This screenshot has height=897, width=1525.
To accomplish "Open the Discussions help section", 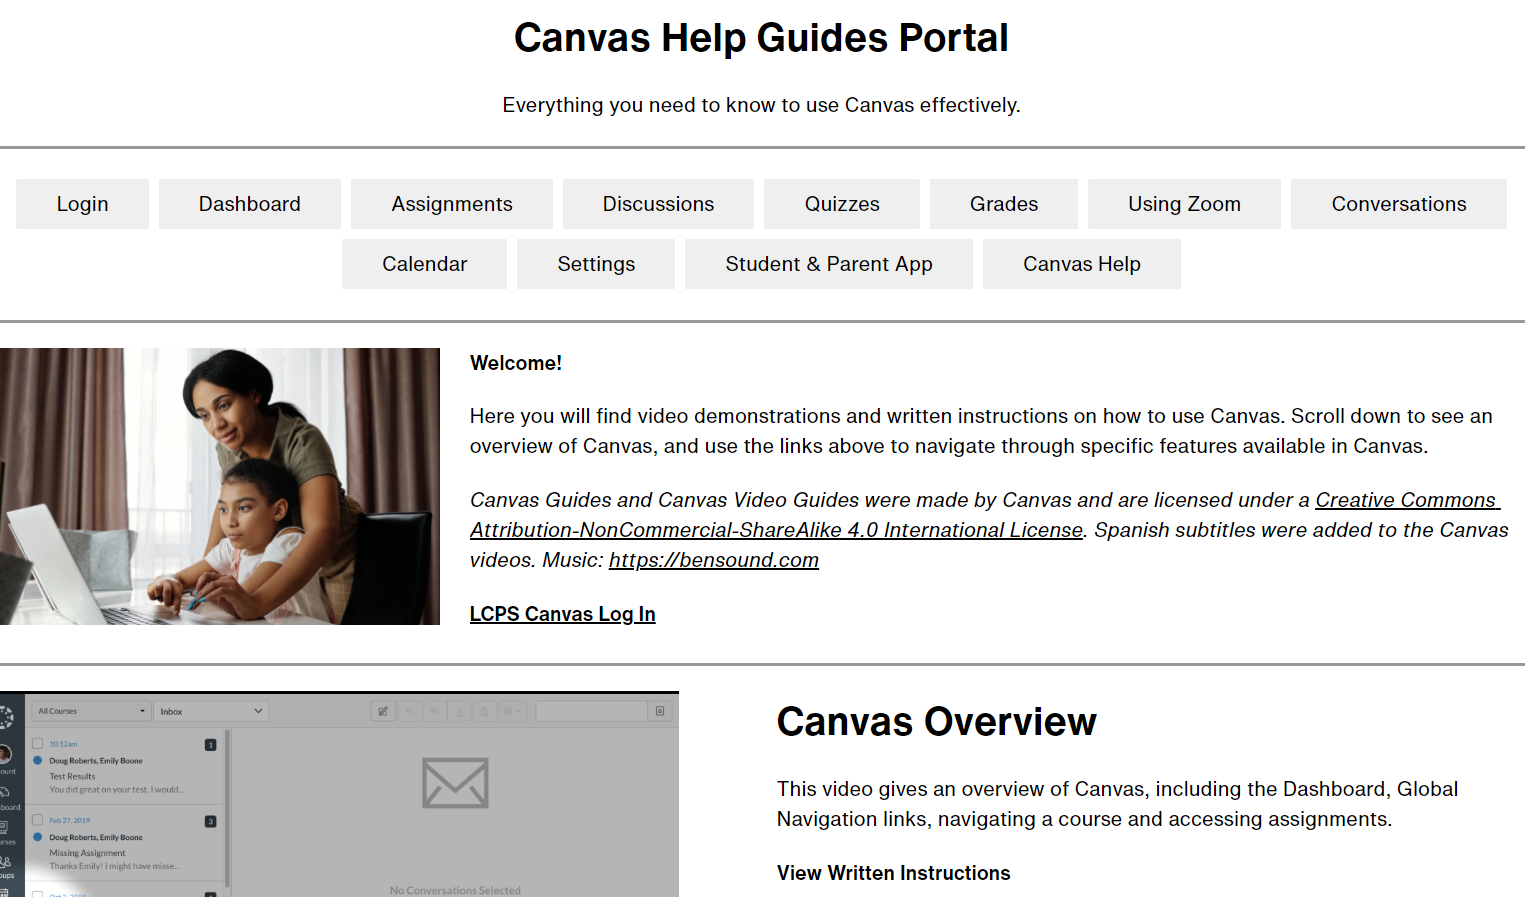I will pyautogui.click(x=658, y=204).
